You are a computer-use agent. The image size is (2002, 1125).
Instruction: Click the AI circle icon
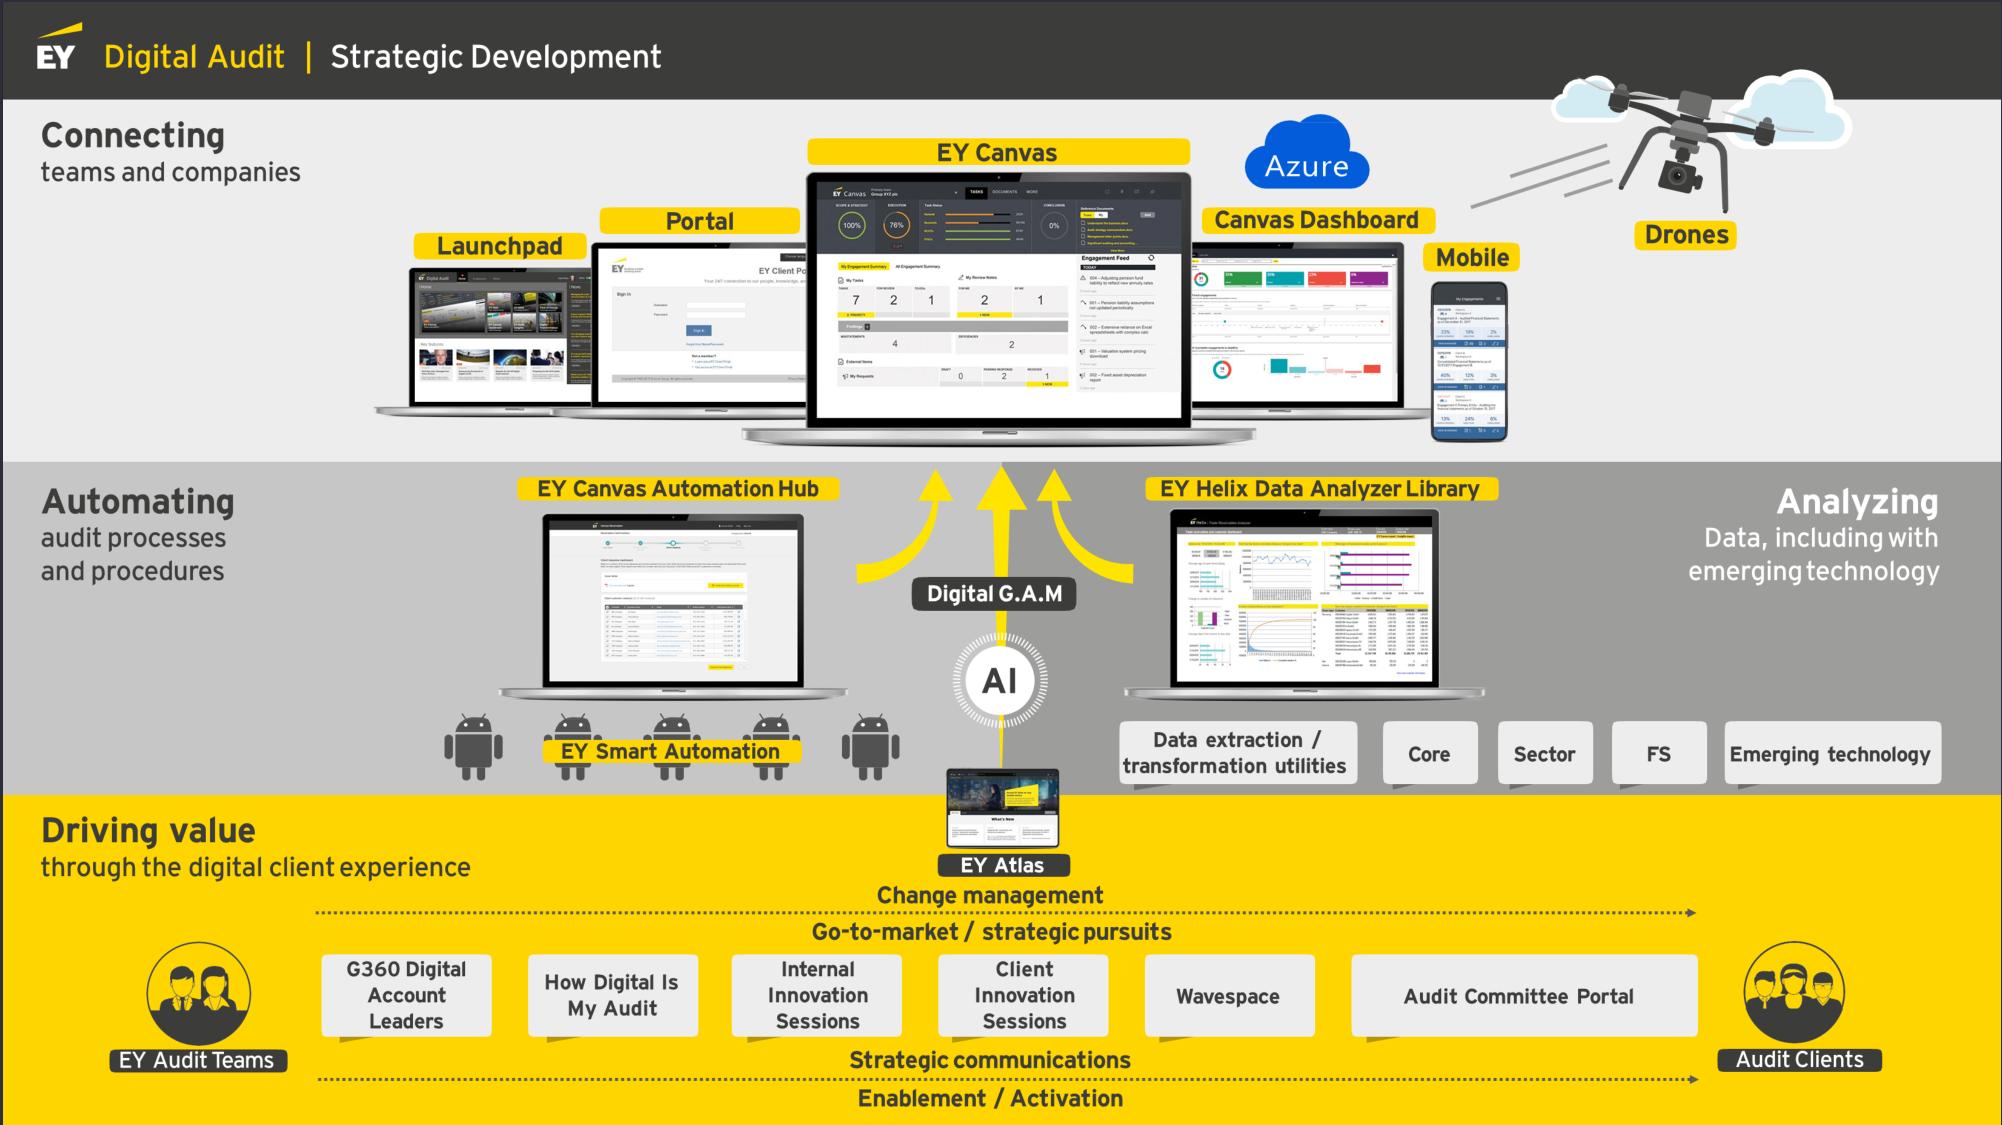[x=999, y=681]
